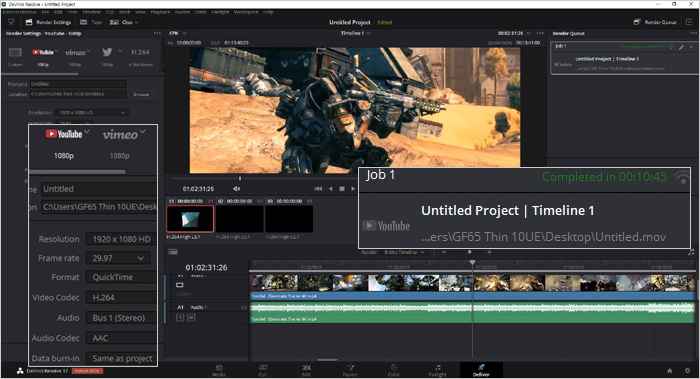
Task: Open the Render Queue toolbar button
Action: [655, 22]
